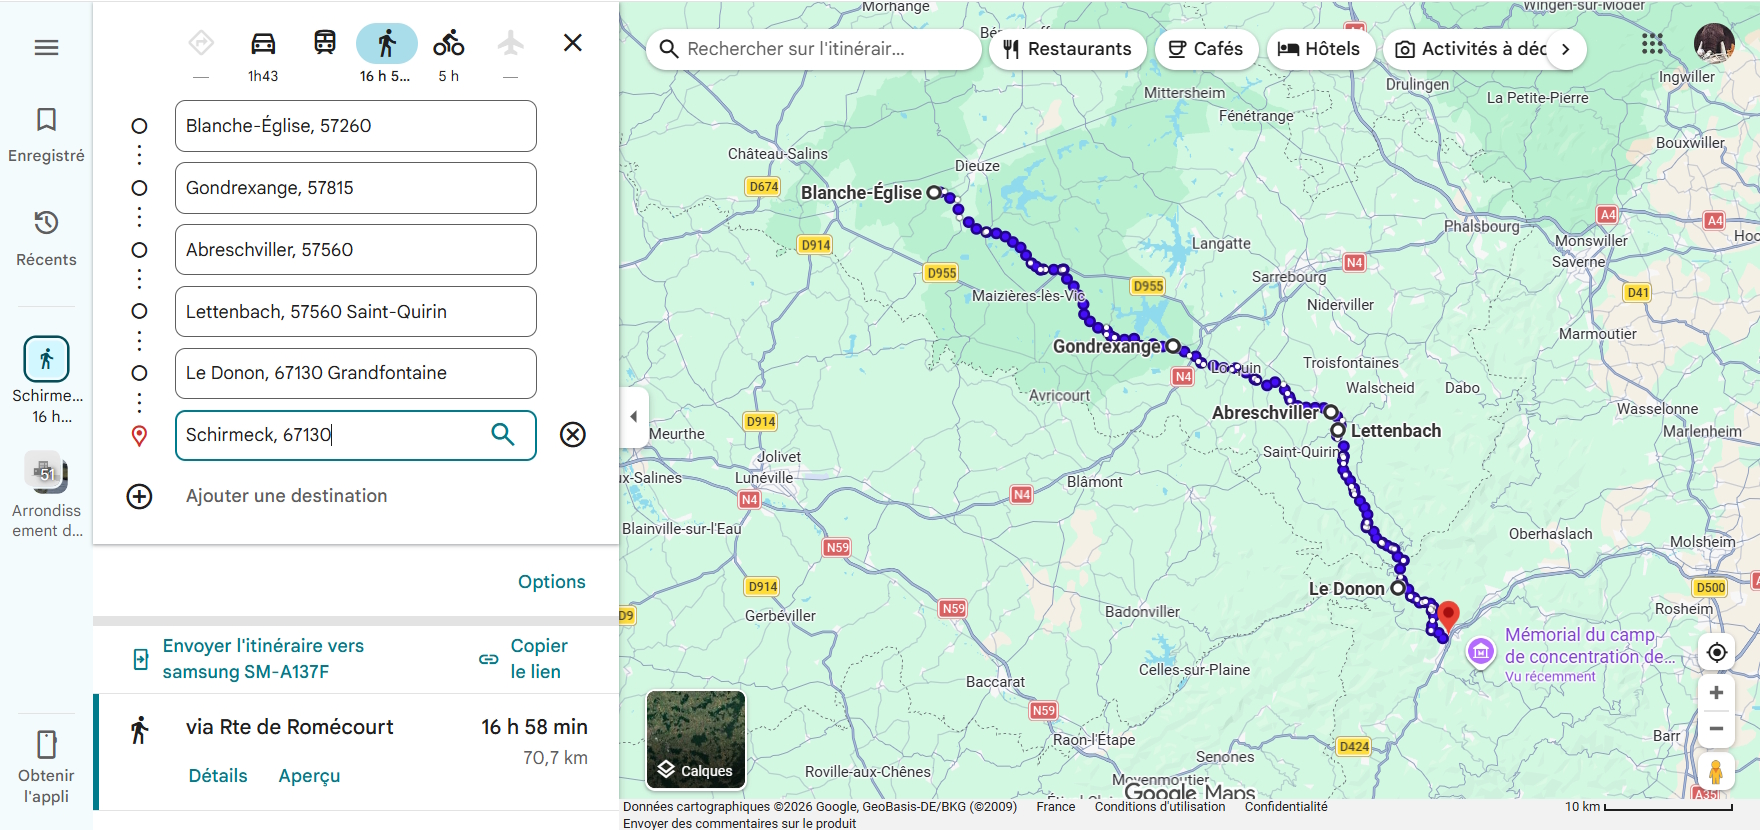Click the search icon in Schirmeck field
The image size is (1760, 830).
point(503,434)
